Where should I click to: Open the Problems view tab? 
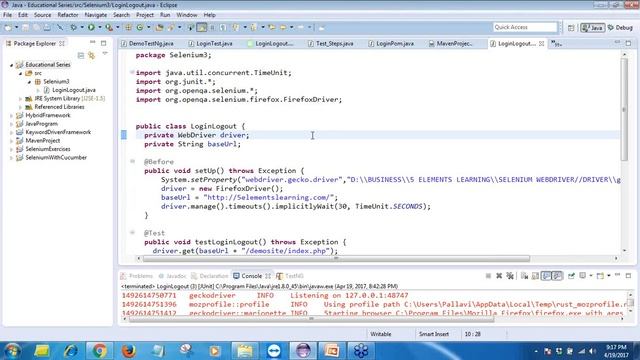pos(137,276)
